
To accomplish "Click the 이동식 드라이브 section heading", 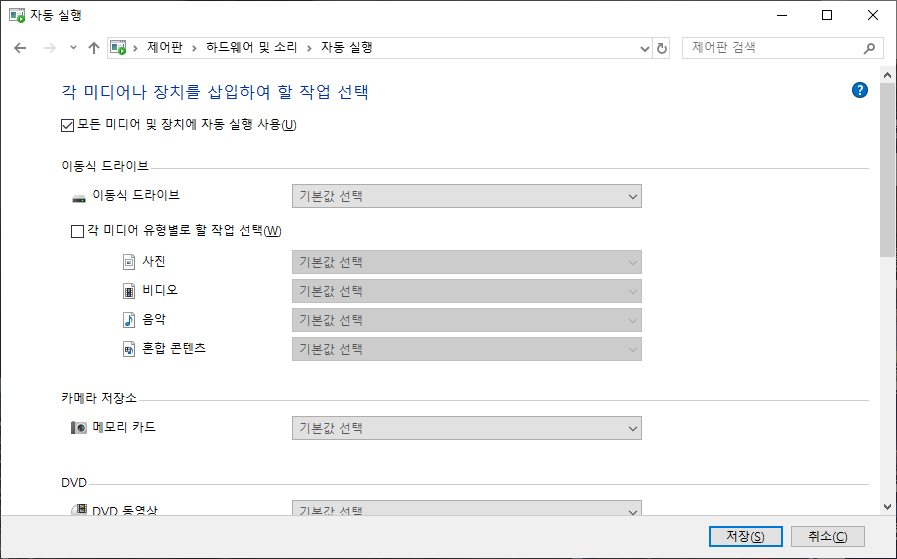I will tap(105, 166).
